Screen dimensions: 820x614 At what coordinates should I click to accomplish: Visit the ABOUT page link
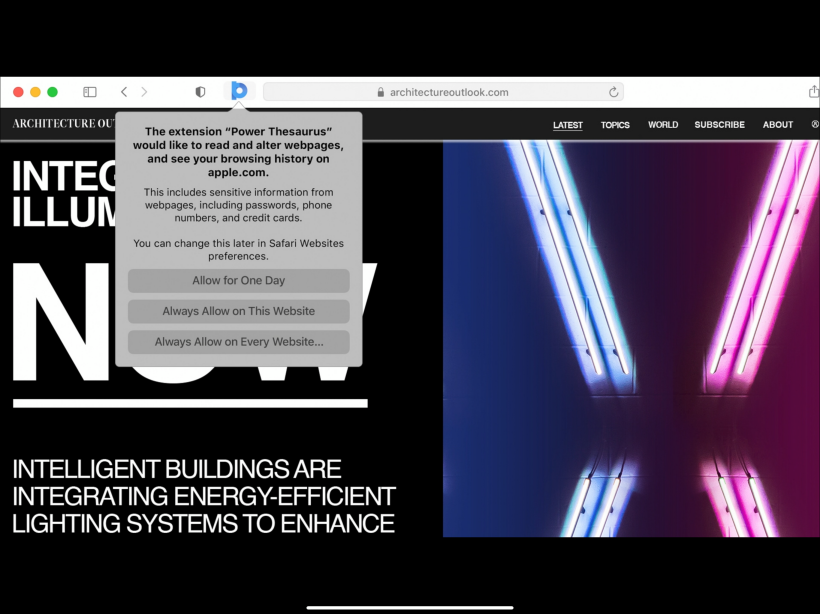(x=778, y=125)
